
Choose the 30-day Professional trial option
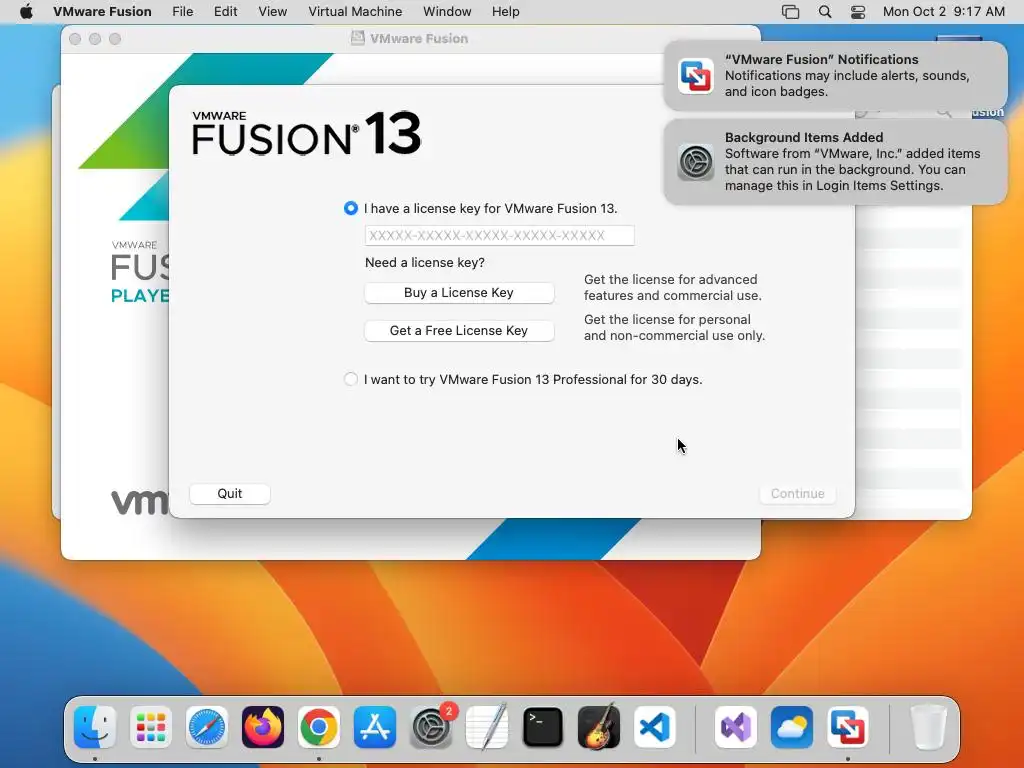click(351, 379)
